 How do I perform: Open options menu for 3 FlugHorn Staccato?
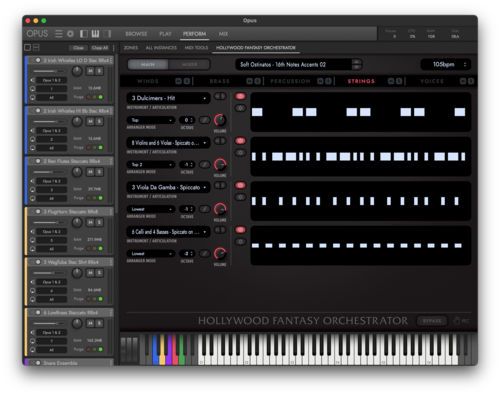pyautogui.click(x=111, y=212)
